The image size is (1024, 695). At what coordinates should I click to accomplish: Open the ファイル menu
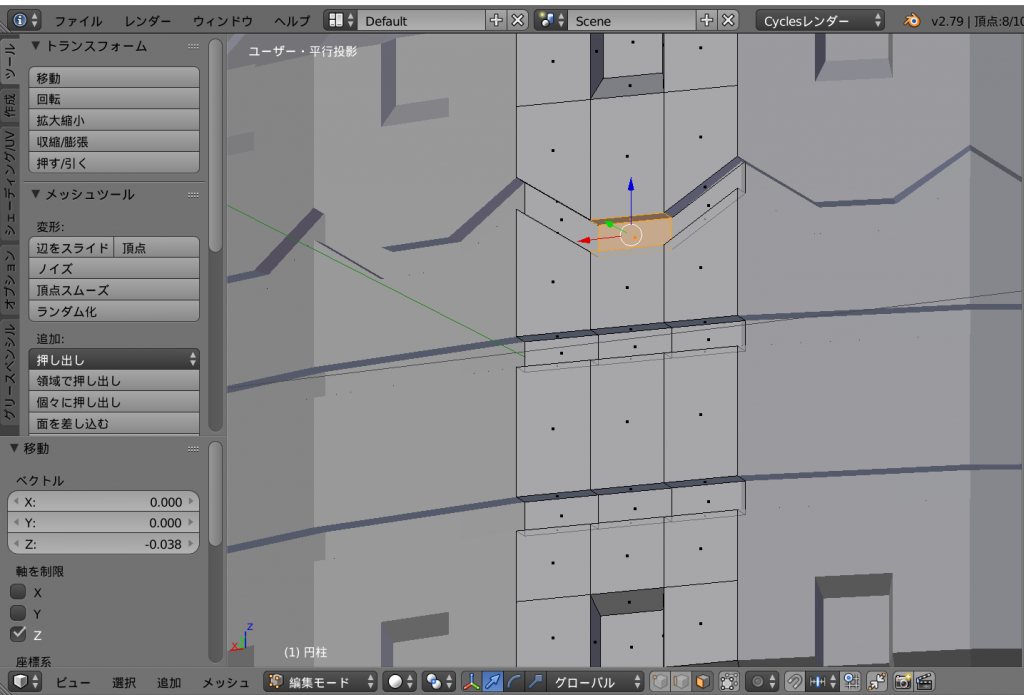pos(78,20)
